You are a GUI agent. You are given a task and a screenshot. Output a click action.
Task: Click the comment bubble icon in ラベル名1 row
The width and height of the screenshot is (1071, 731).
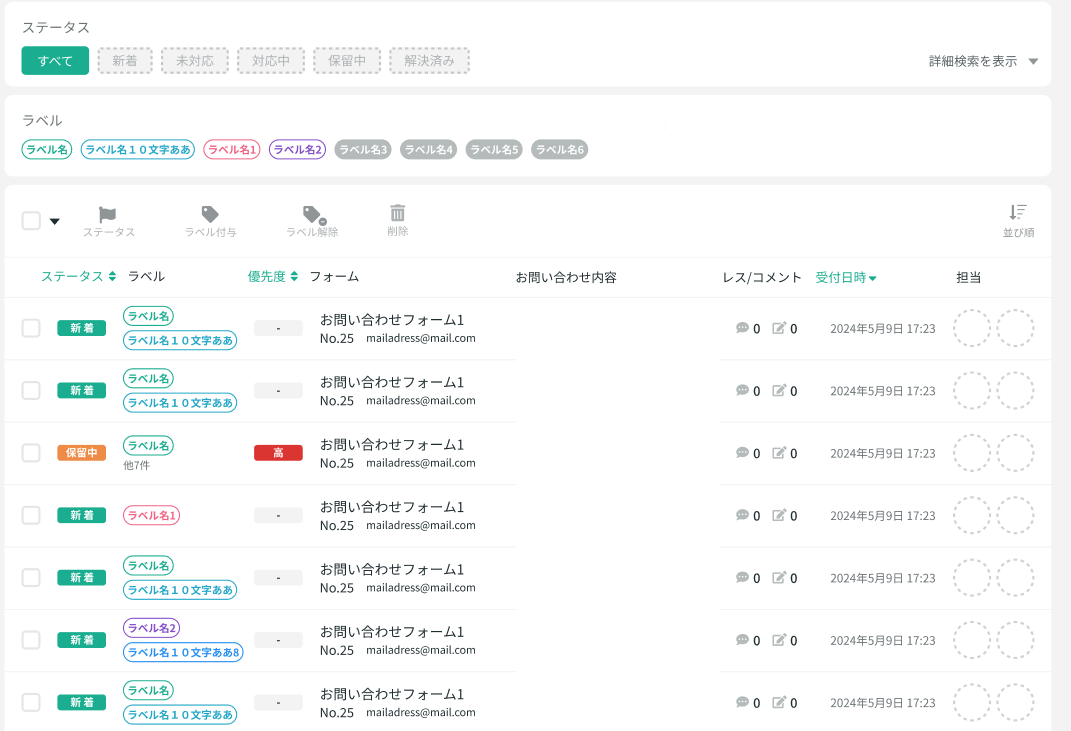(x=742, y=515)
